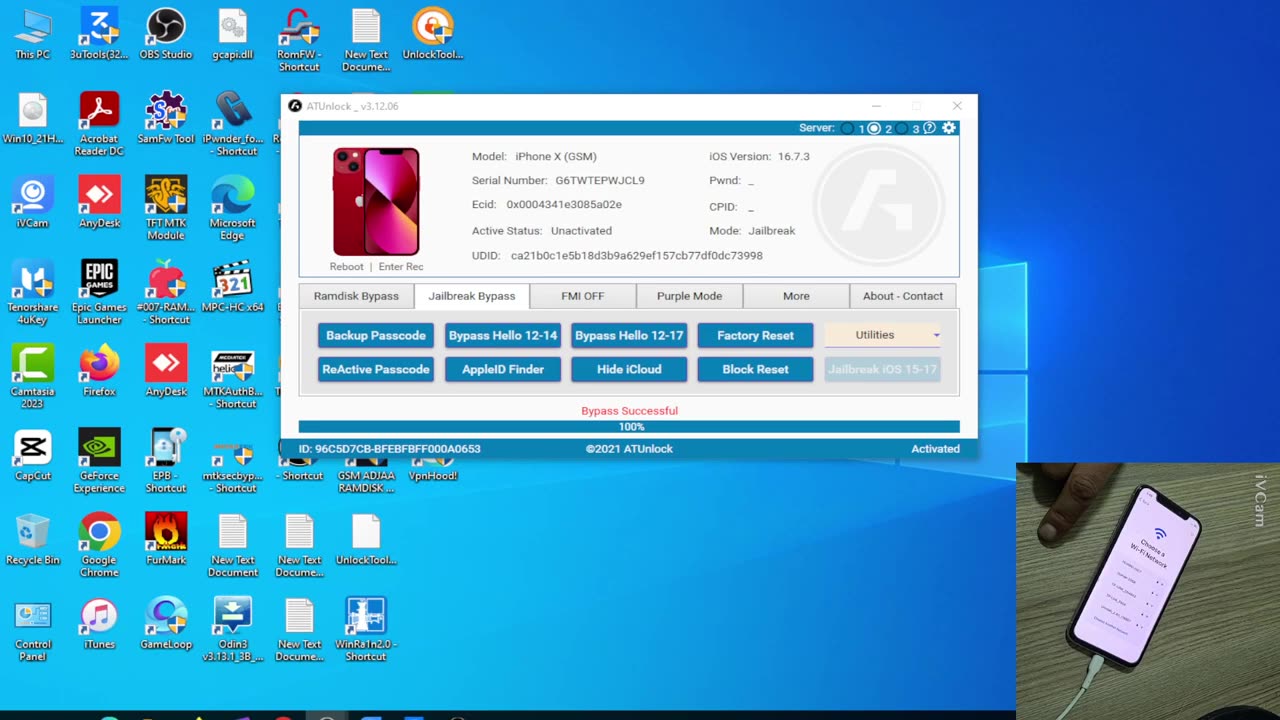Open Acrobat Reader DC icon

pyautogui.click(x=99, y=124)
